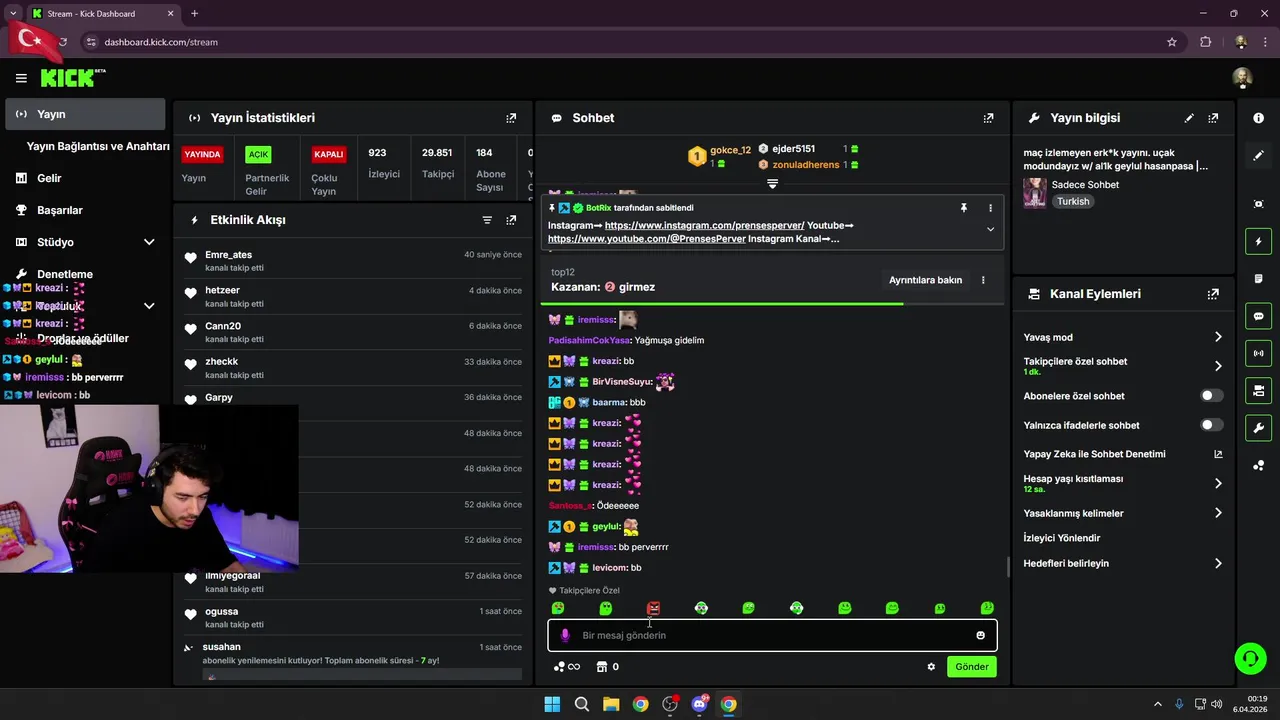Screen dimensions: 1280x720
Task: Expand the pinned message with chevron
Action: [990, 229]
